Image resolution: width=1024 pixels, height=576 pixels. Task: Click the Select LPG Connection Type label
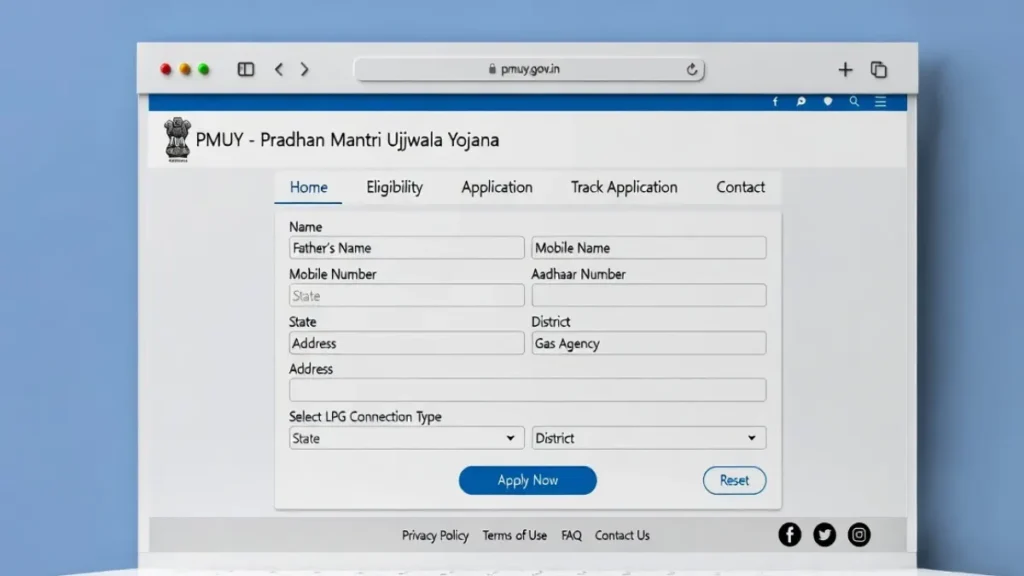point(365,417)
